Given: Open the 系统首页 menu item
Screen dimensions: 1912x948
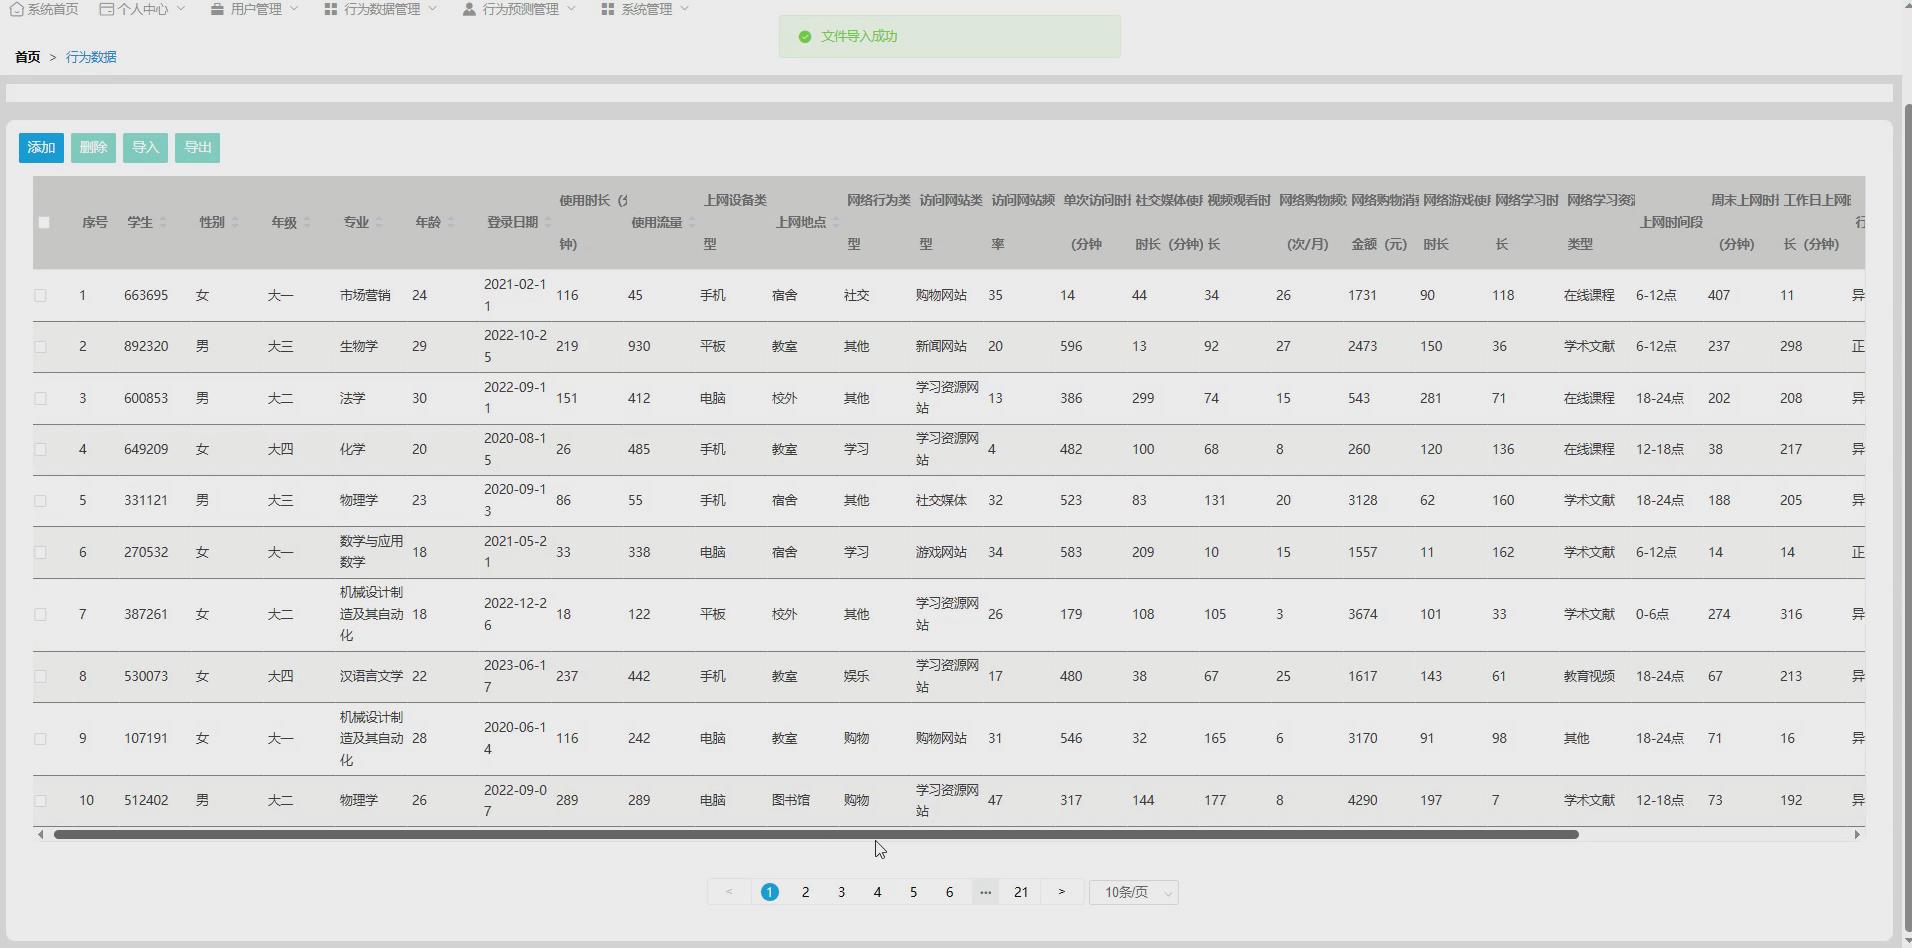Looking at the screenshot, I should (44, 9).
